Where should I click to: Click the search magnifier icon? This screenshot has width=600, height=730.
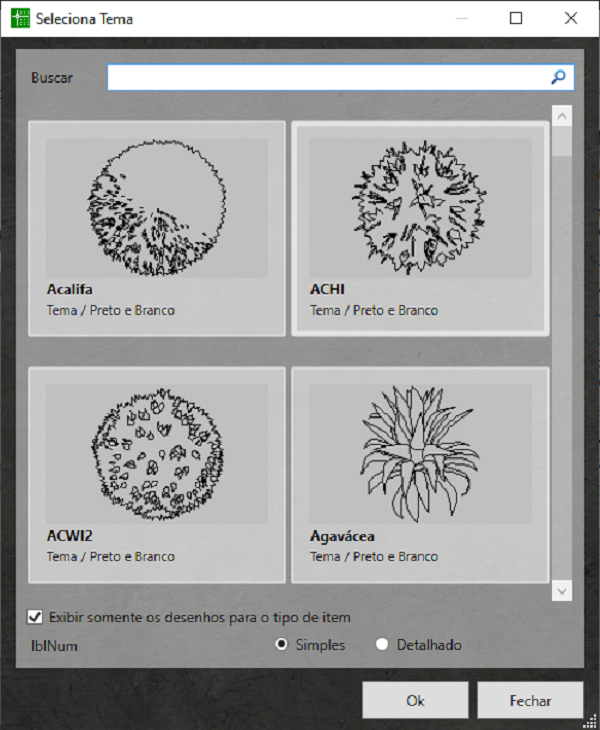[559, 77]
